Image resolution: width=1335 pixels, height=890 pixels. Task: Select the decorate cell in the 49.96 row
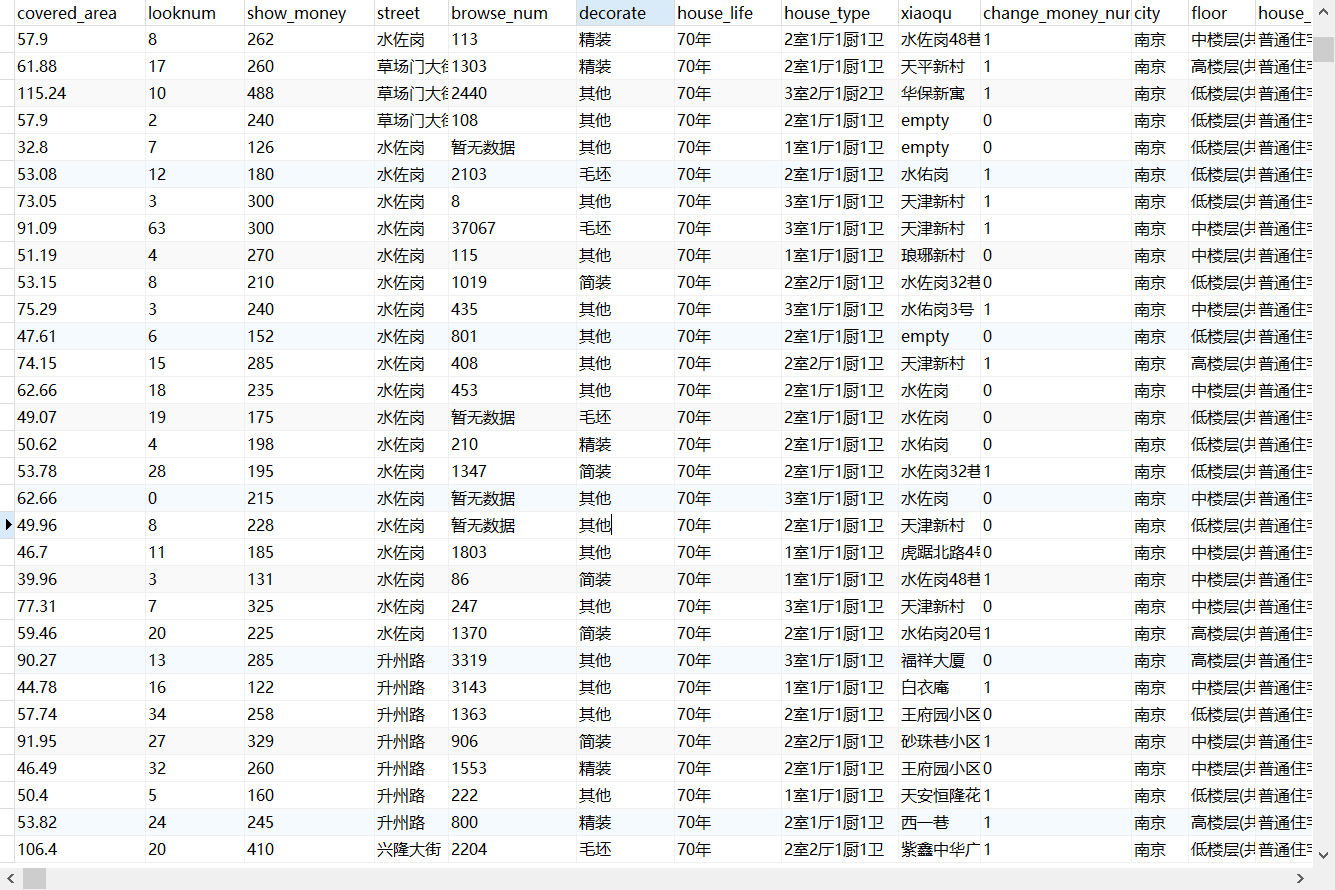[625, 525]
